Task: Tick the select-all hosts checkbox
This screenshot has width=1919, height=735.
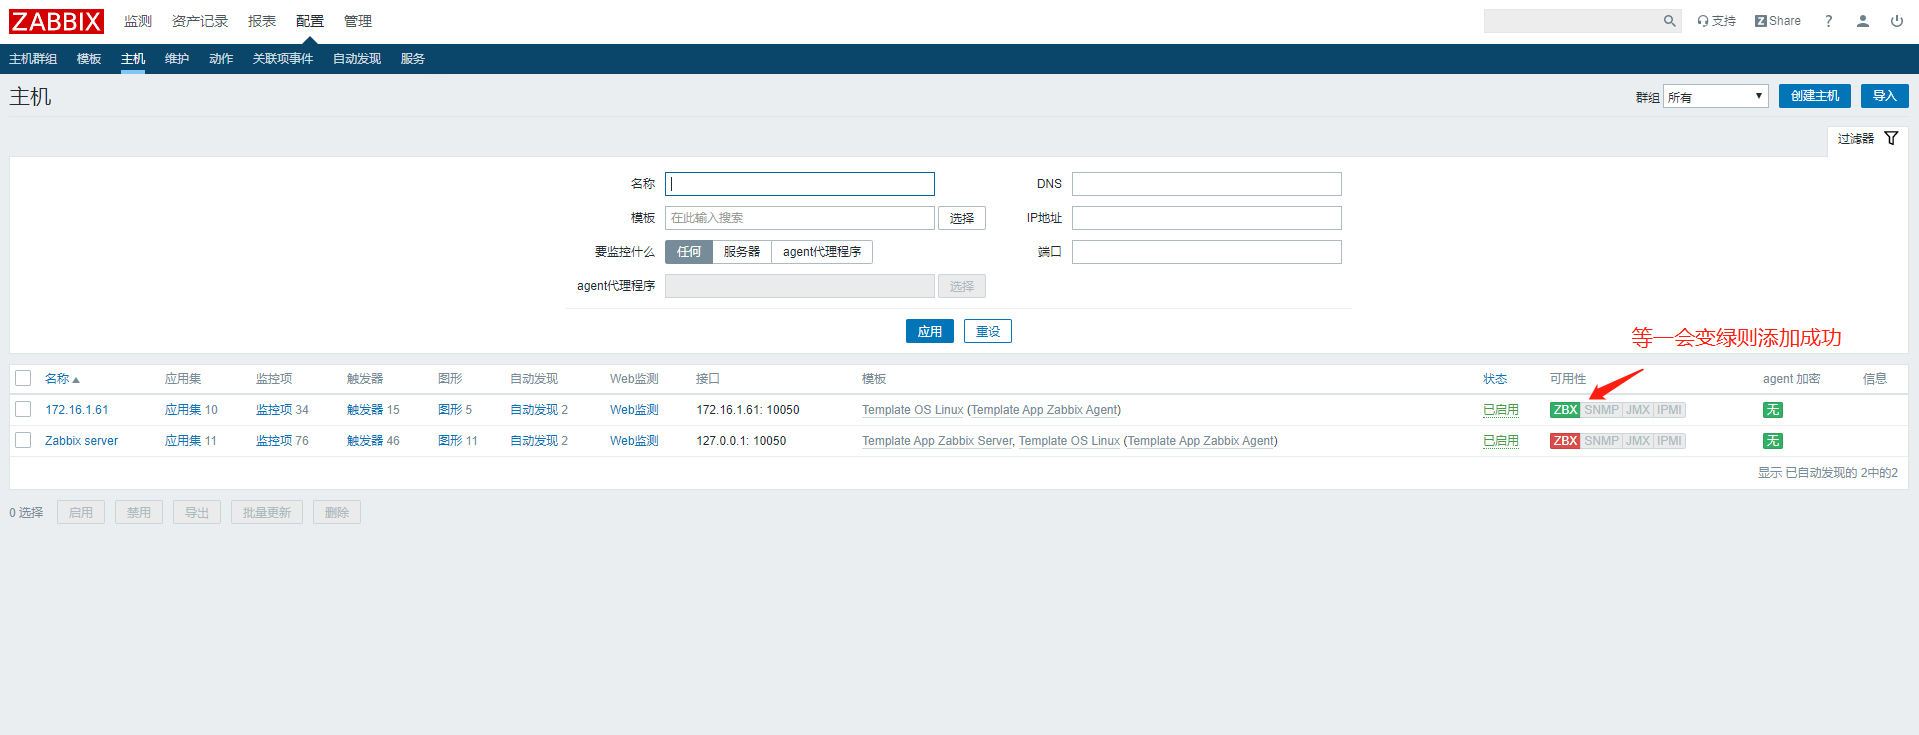Action: click(23, 378)
